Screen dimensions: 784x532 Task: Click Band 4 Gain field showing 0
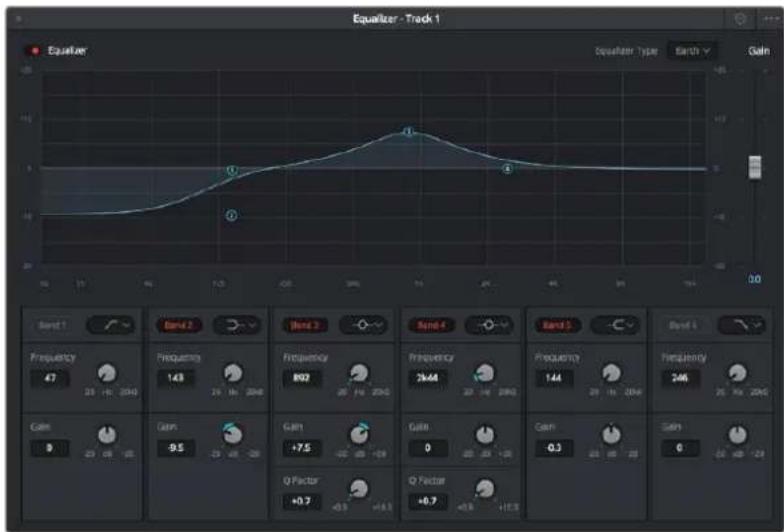pyautogui.click(x=428, y=448)
